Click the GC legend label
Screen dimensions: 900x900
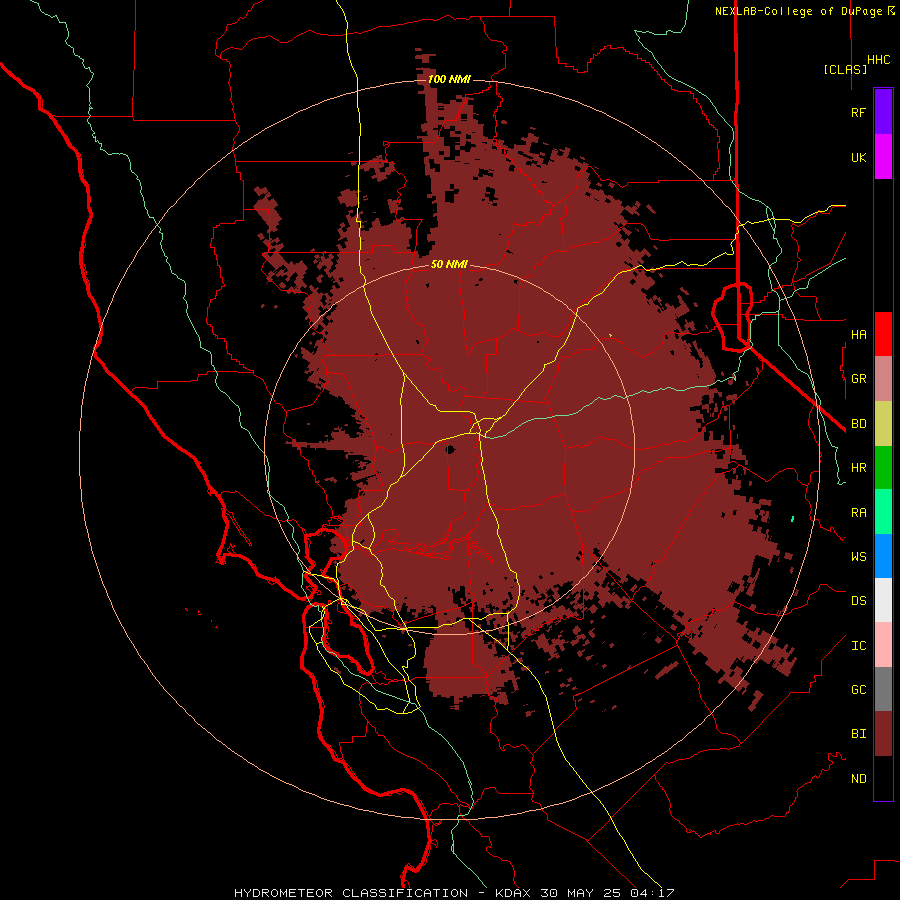tap(858, 690)
